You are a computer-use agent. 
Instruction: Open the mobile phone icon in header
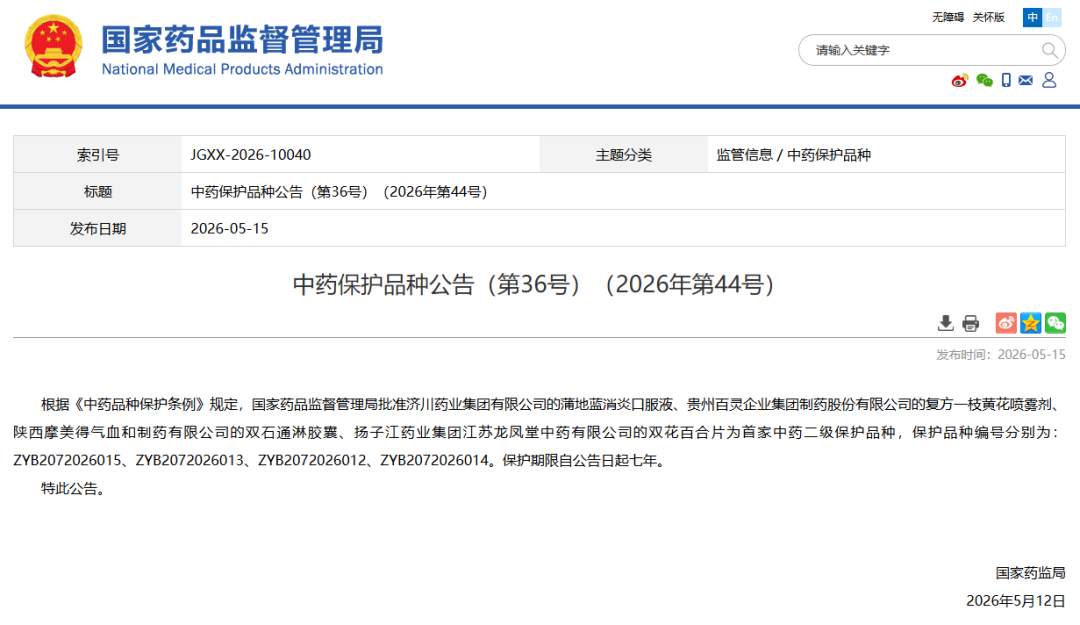click(x=1006, y=81)
